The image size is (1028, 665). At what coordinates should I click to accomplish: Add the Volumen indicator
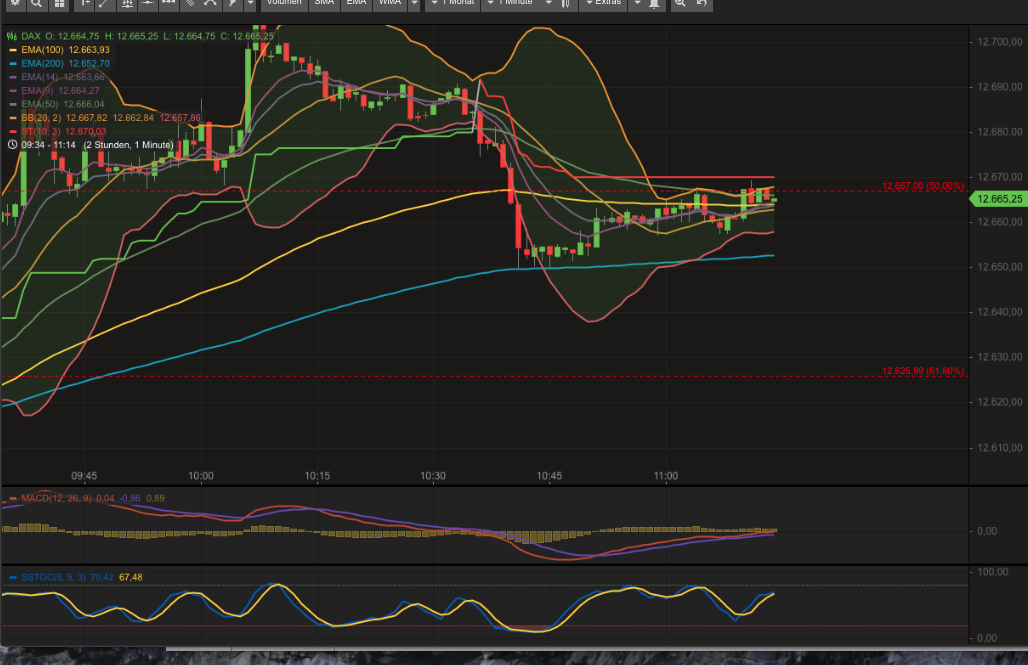click(284, 3)
